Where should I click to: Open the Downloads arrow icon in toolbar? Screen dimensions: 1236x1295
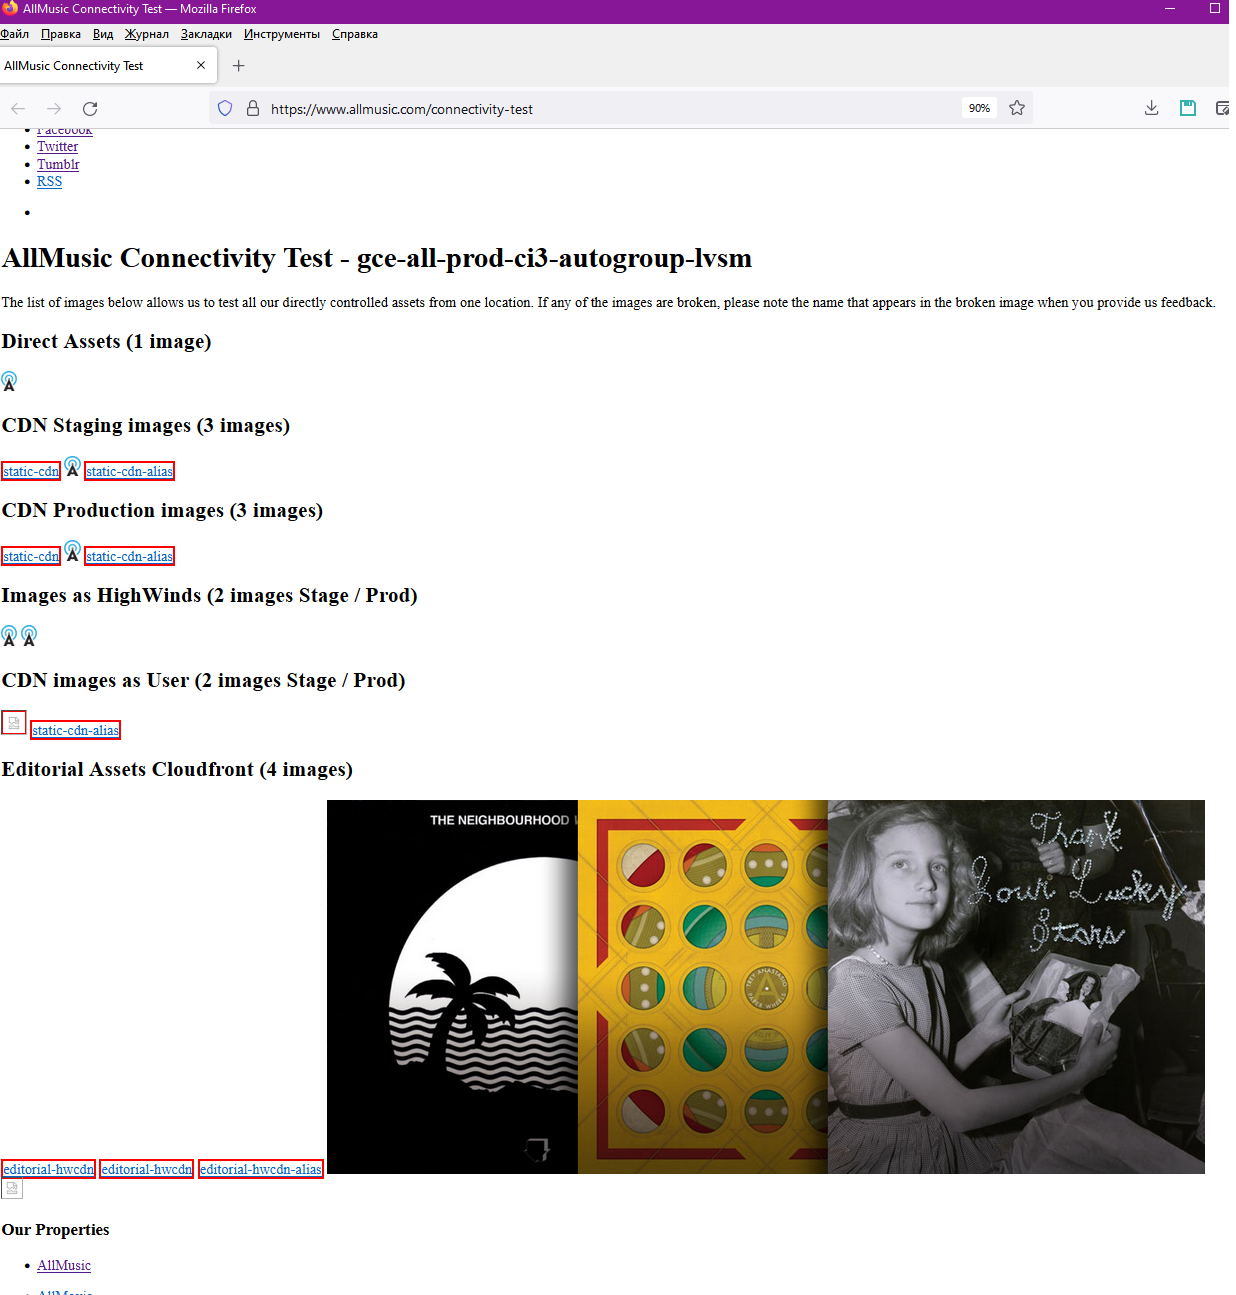pyautogui.click(x=1152, y=108)
